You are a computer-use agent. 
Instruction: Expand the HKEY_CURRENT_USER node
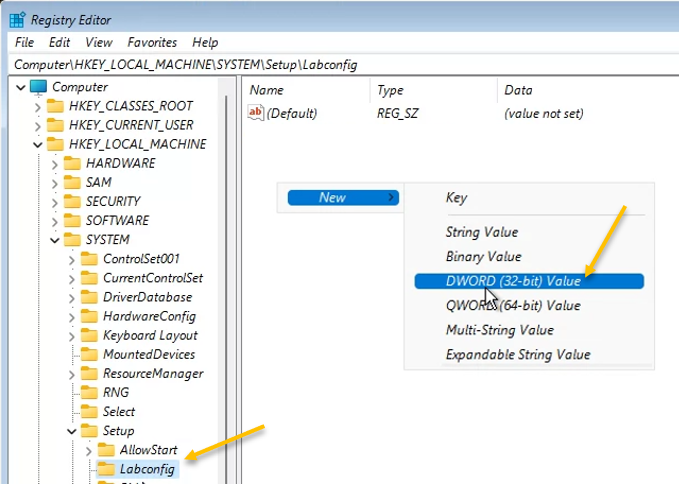[38, 126]
